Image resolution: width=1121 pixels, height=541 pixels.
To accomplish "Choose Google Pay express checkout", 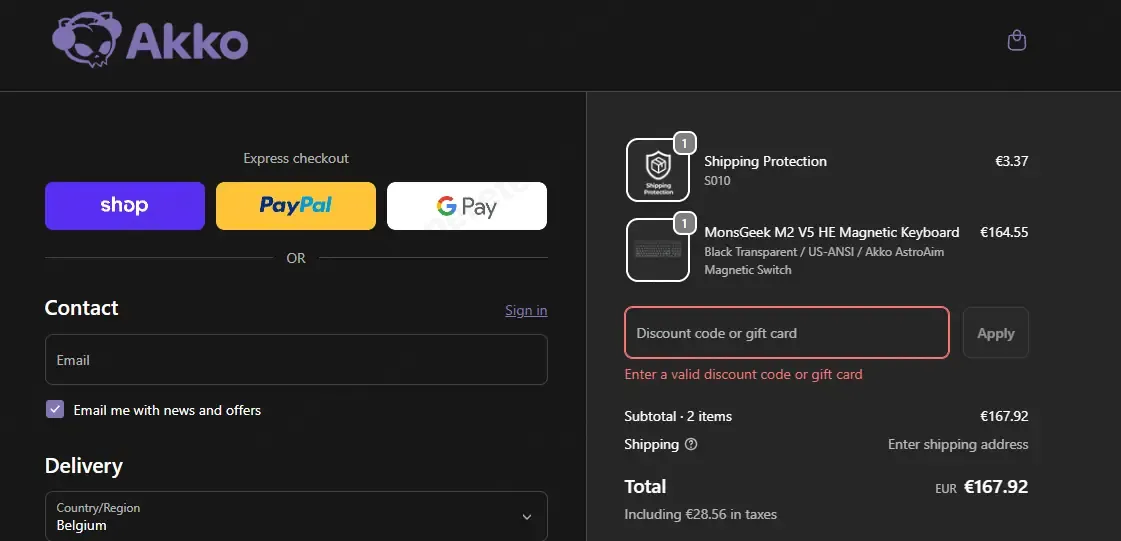I will [467, 206].
